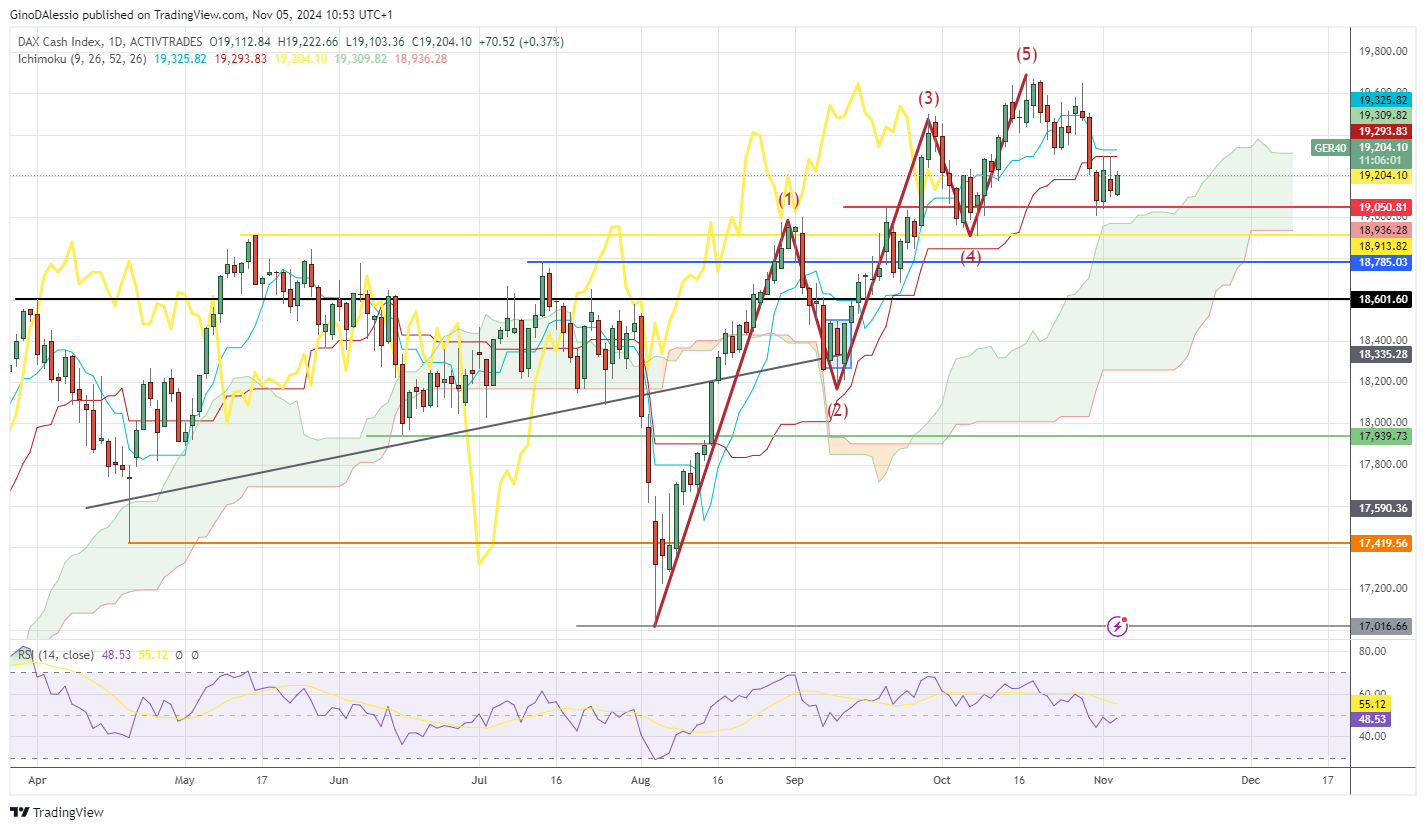Screen dimensions: 1426x830
Task: Click the Oct label on time axis
Action: tap(940, 778)
